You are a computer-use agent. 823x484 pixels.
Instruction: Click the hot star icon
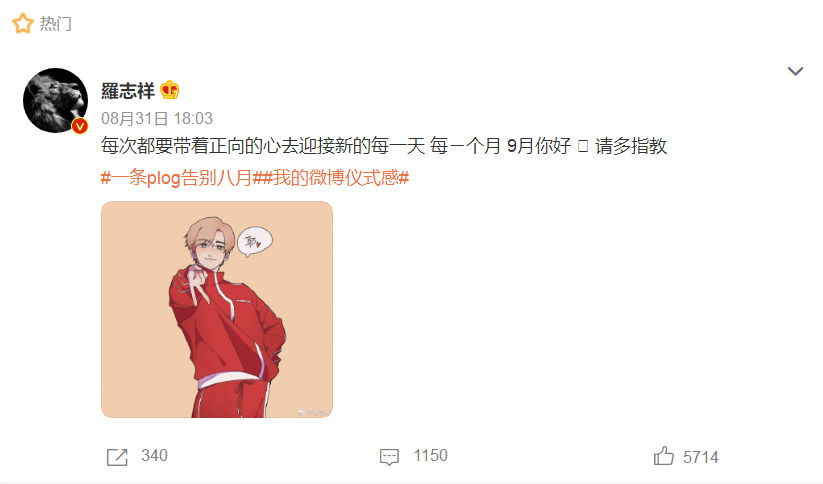point(23,24)
